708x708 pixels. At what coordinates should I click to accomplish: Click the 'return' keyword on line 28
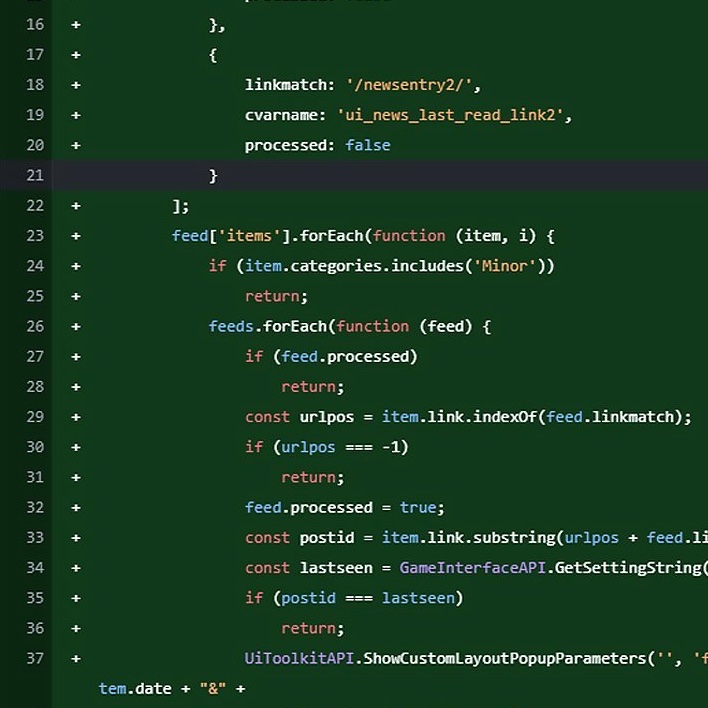point(309,387)
